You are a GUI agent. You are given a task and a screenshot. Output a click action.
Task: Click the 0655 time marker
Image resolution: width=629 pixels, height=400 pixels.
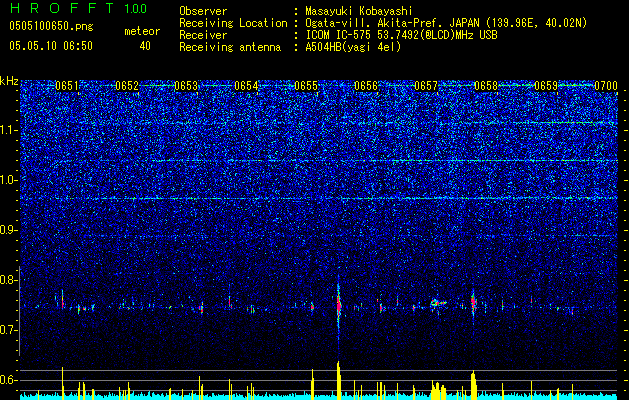[306, 86]
